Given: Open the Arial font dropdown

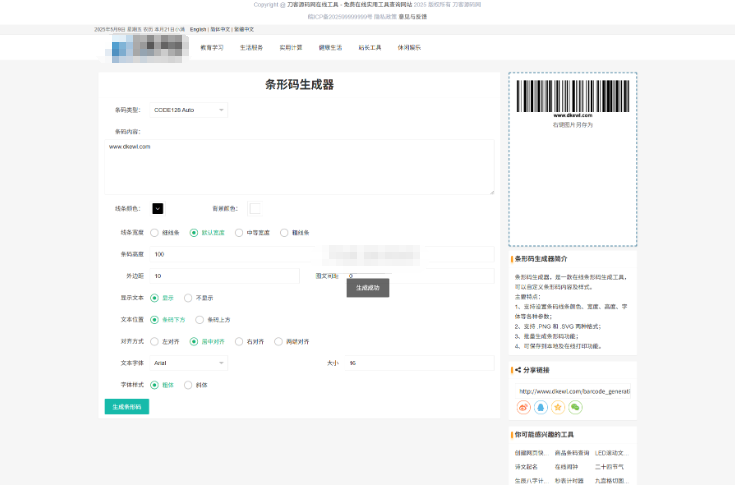Looking at the screenshot, I should coord(188,363).
